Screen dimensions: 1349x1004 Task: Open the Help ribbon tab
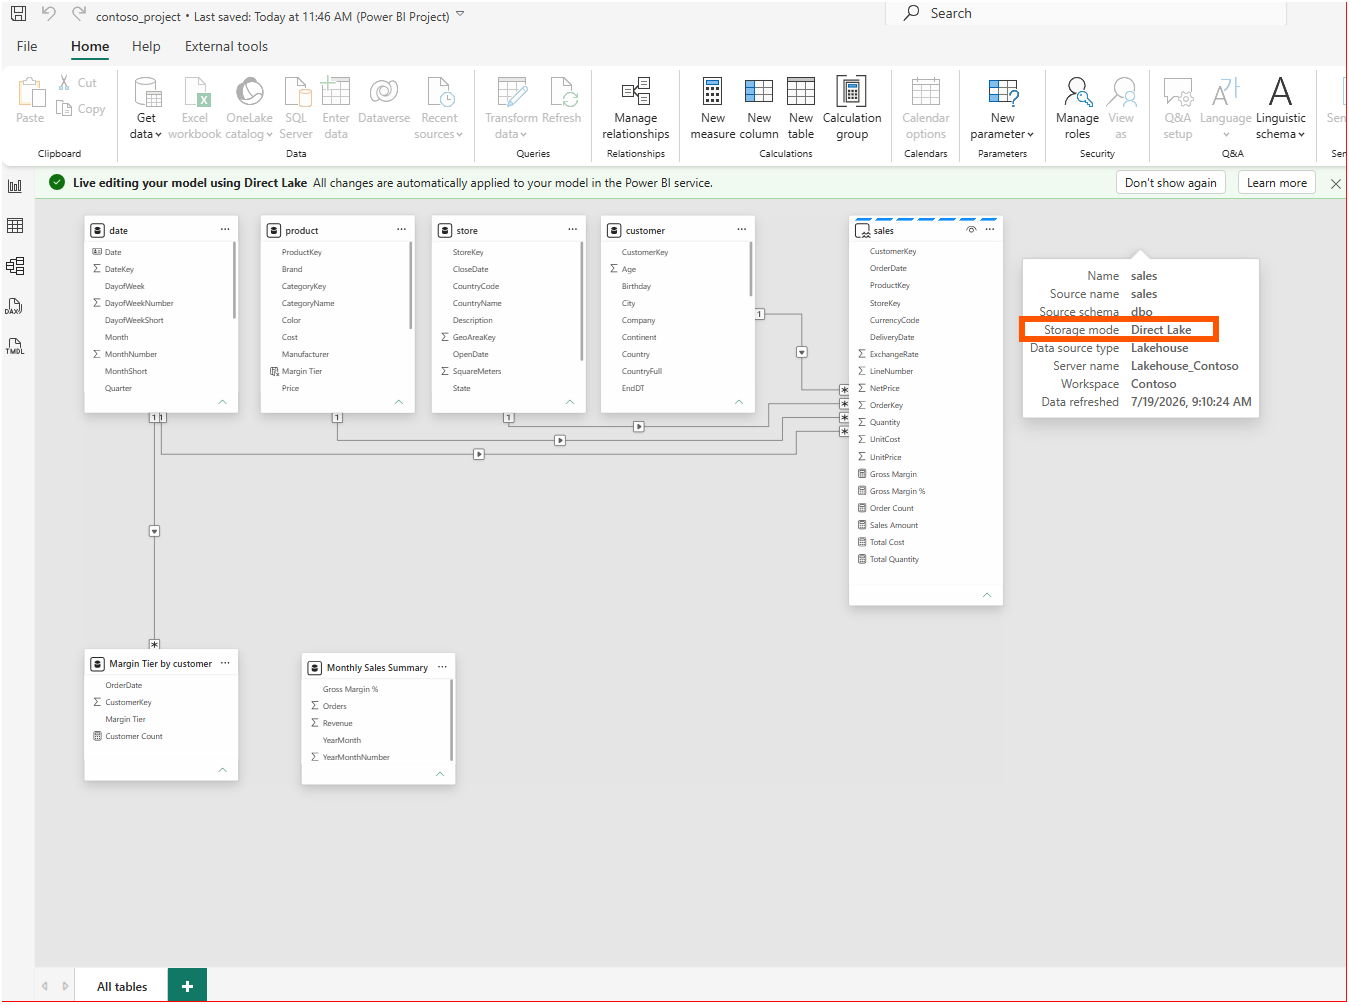[146, 46]
